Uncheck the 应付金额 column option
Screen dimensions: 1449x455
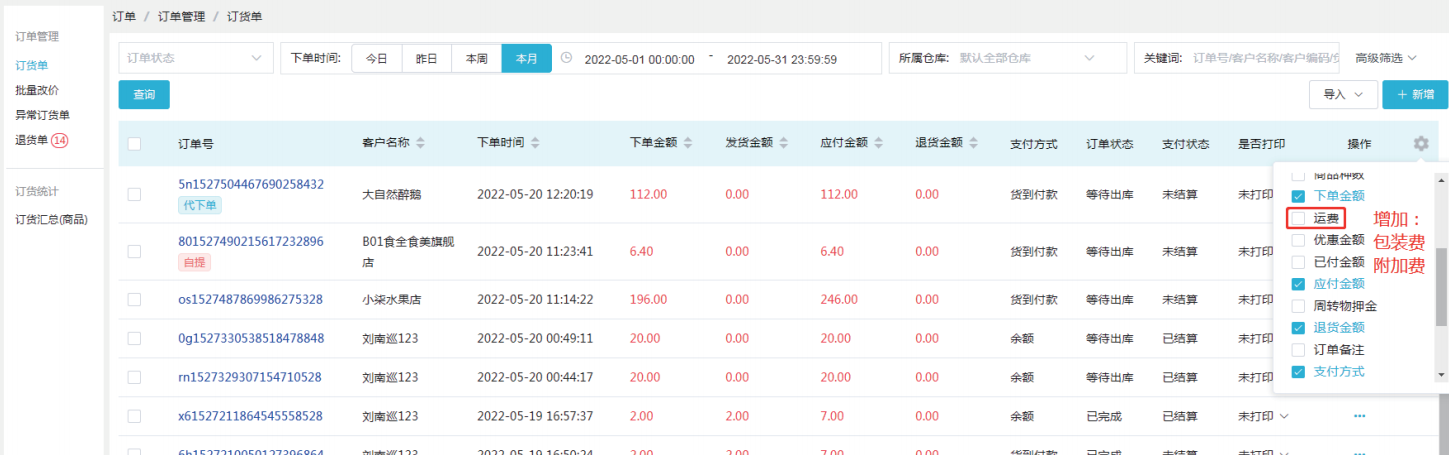click(1298, 284)
